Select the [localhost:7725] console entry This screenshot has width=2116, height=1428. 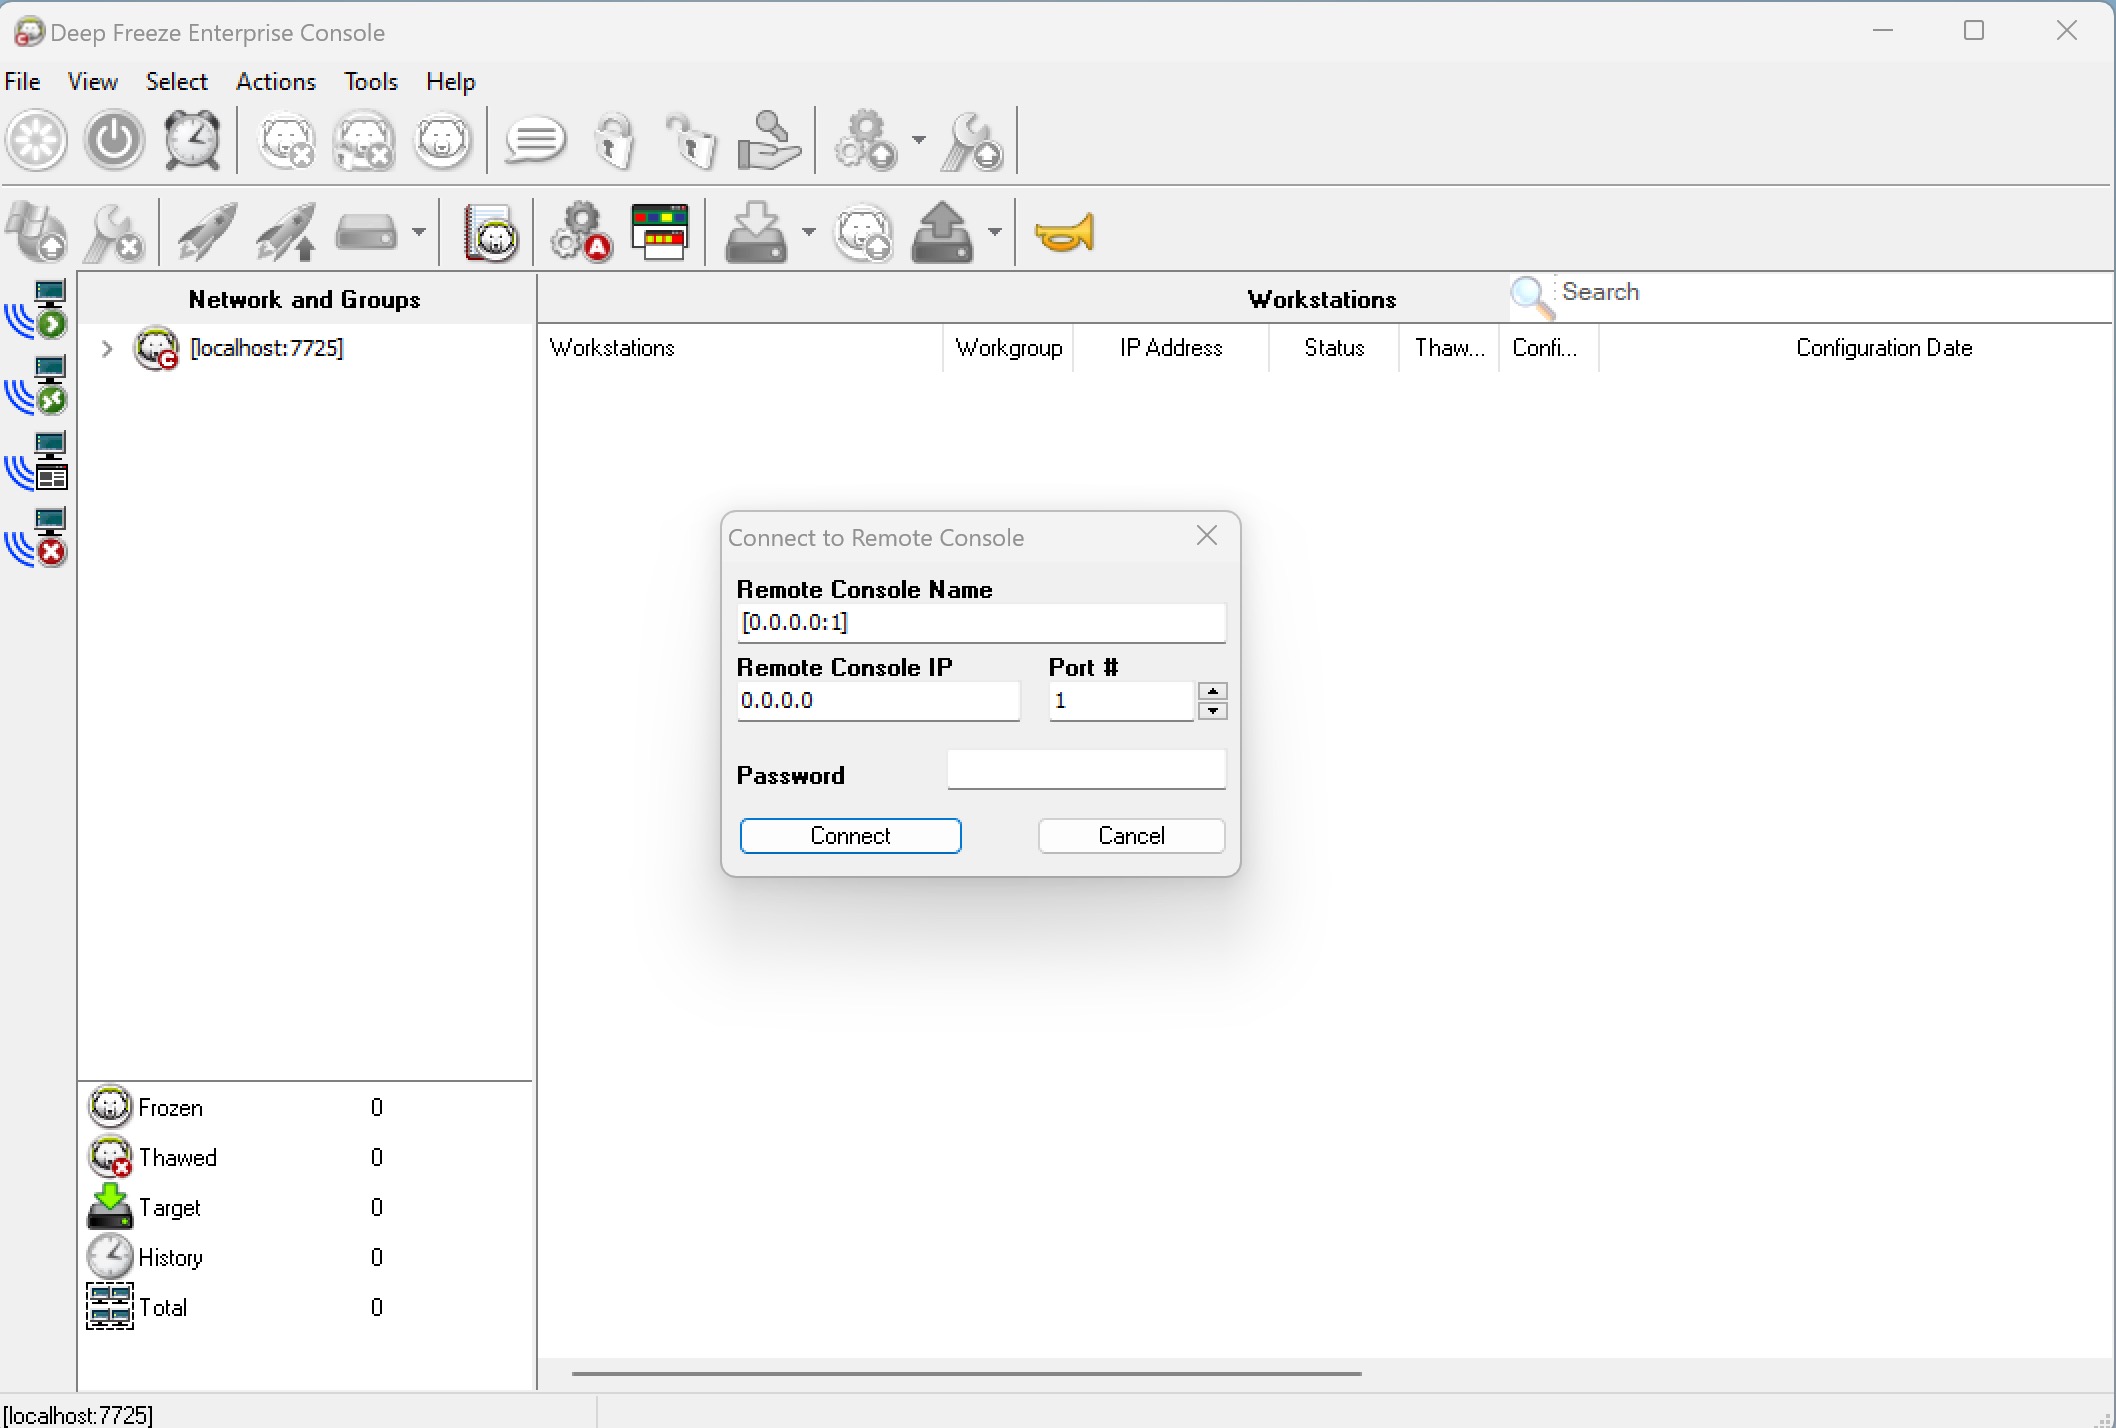coord(267,348)
